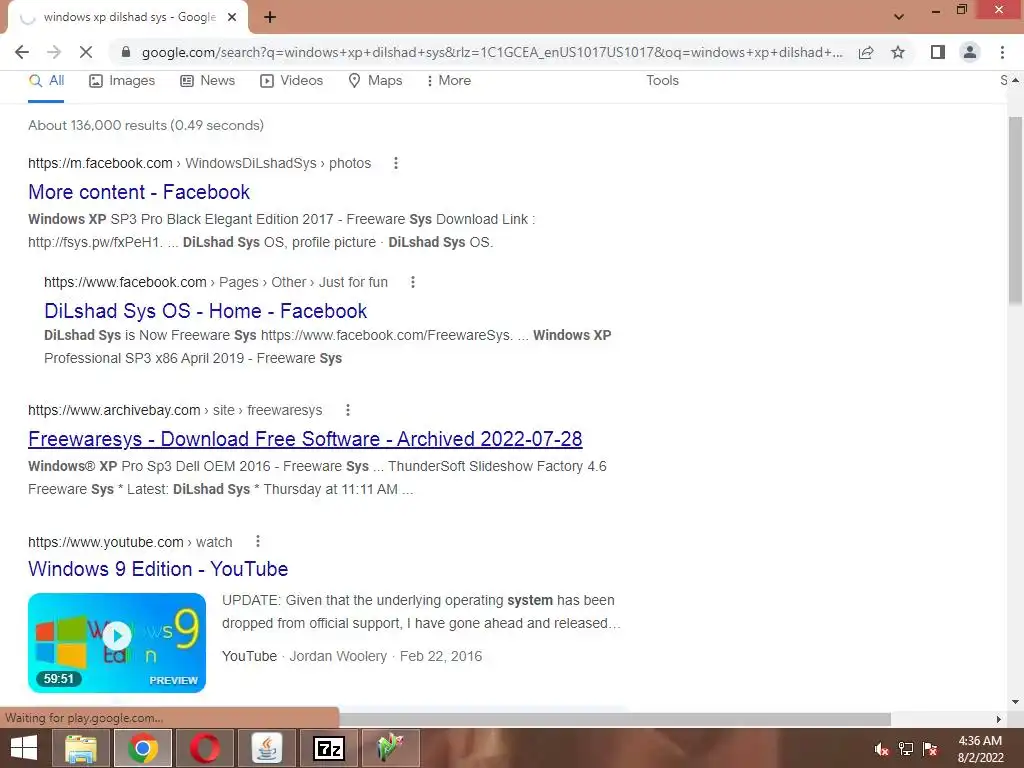The height and width of the screenshot is (768, 1024).
Task: Open network status tray icon
Action: [906, 749]
